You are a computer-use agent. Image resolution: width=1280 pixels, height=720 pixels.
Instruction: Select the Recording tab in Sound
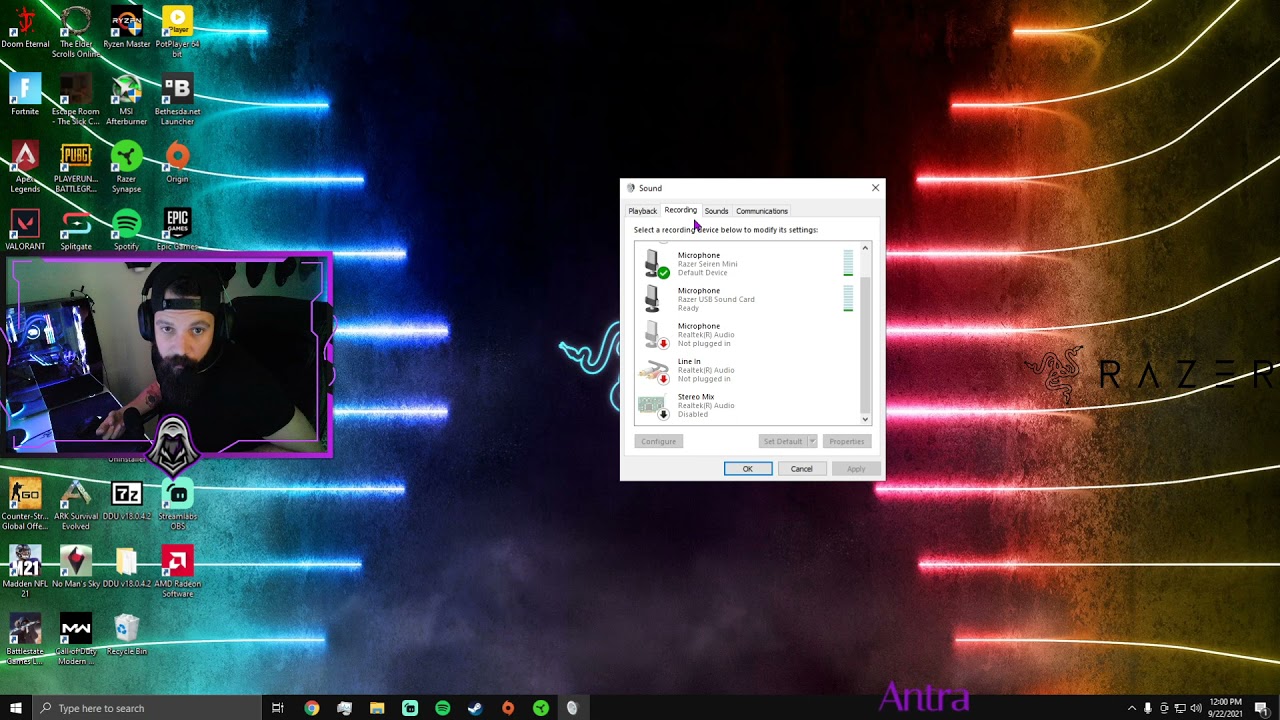[x=680, y=210]
